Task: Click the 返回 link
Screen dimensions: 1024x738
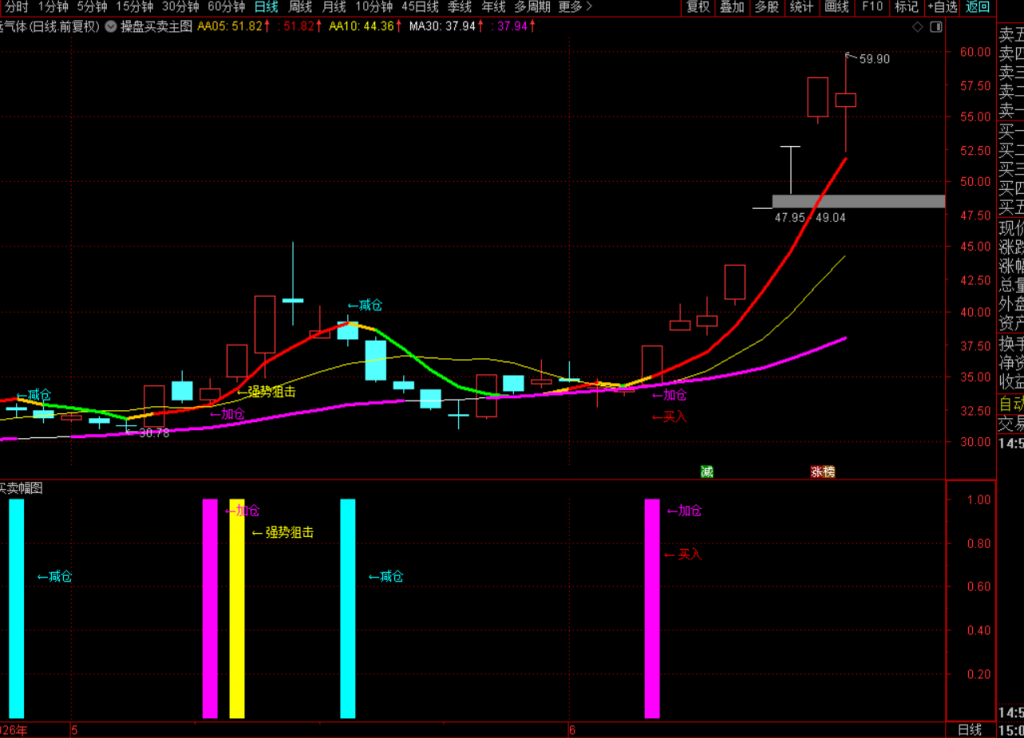Action: (978, 7)
